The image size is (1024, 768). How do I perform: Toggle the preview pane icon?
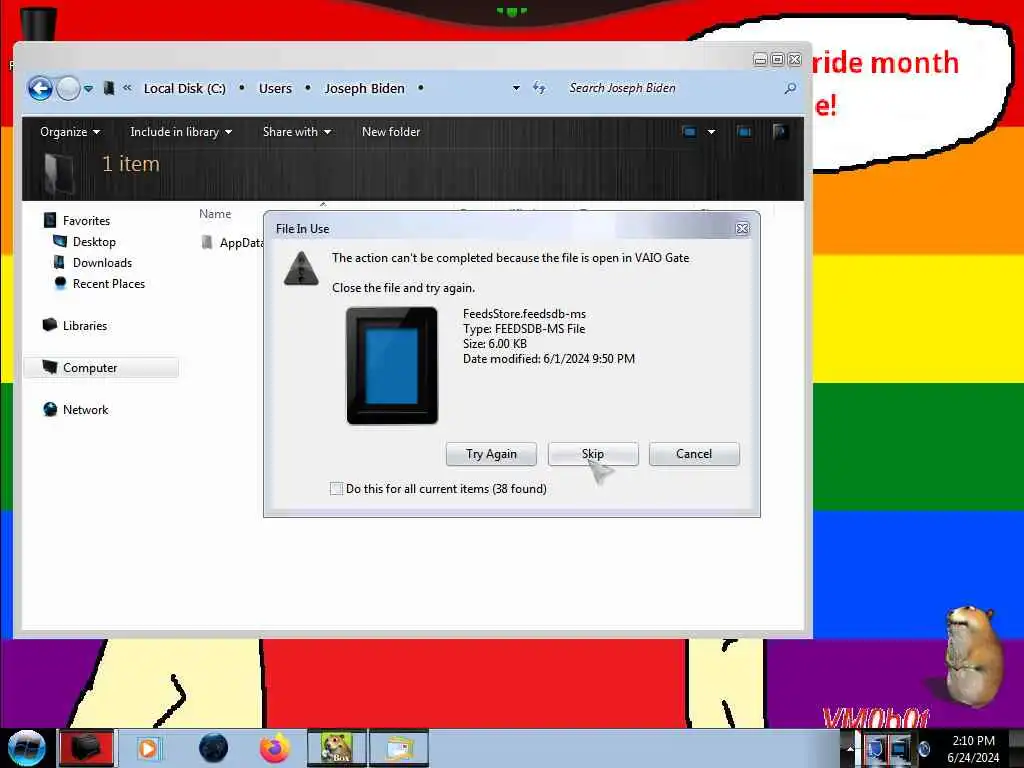(744, 132)
